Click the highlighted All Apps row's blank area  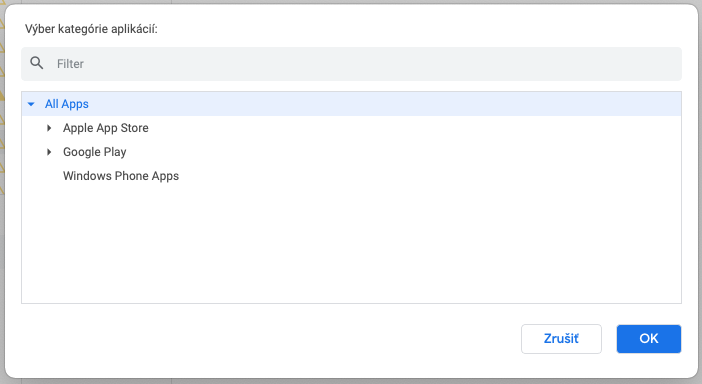click(x=385, y=104)
